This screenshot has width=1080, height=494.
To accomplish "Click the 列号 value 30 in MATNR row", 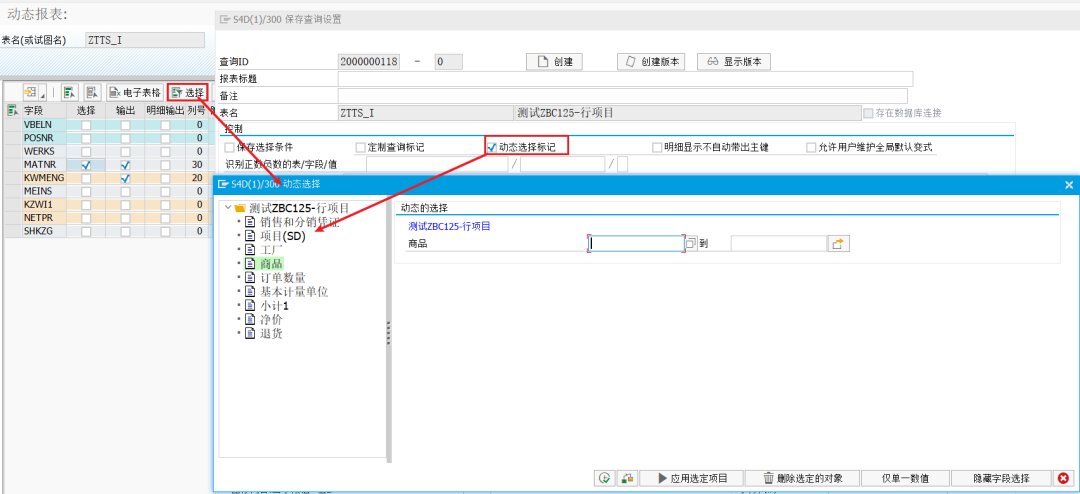I will coord(196,165).
